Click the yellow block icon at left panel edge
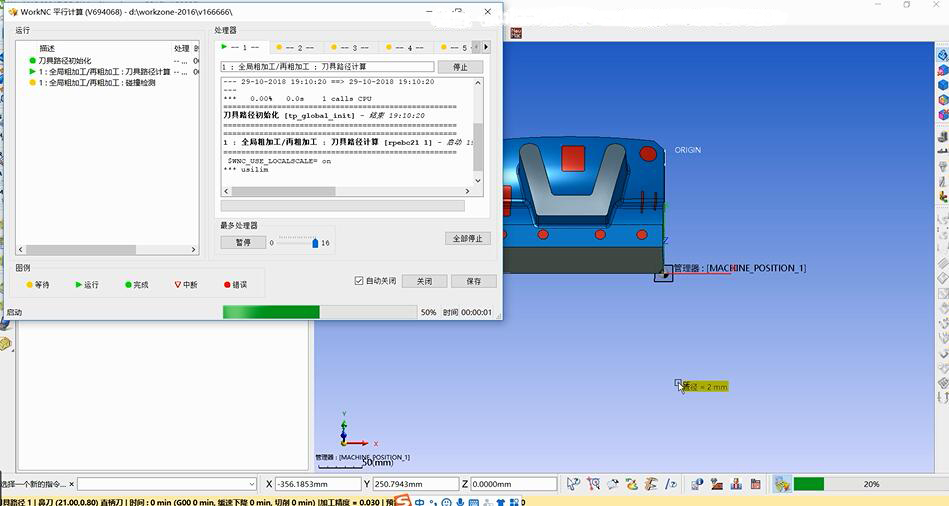 coord(5,343)
